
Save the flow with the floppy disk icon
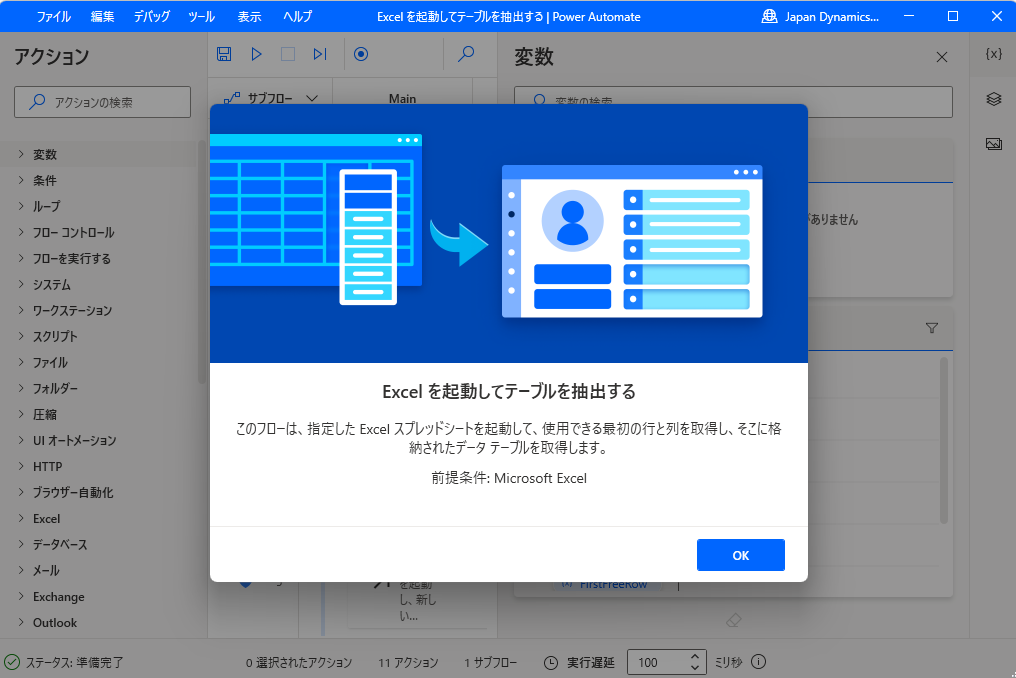point(224,54)
